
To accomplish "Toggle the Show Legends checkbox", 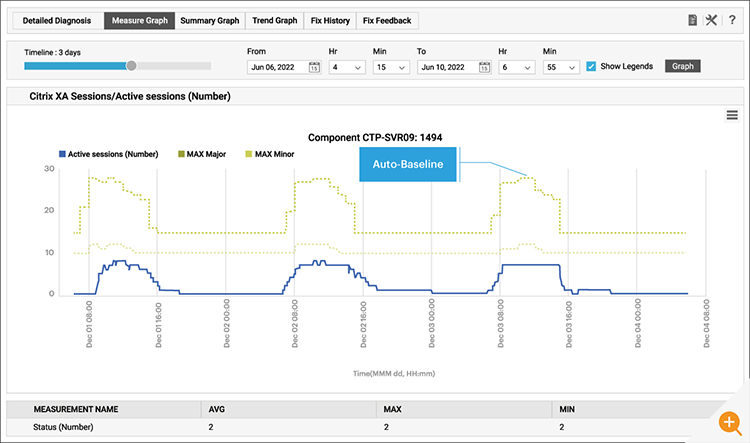I will (x=591, y=66).
